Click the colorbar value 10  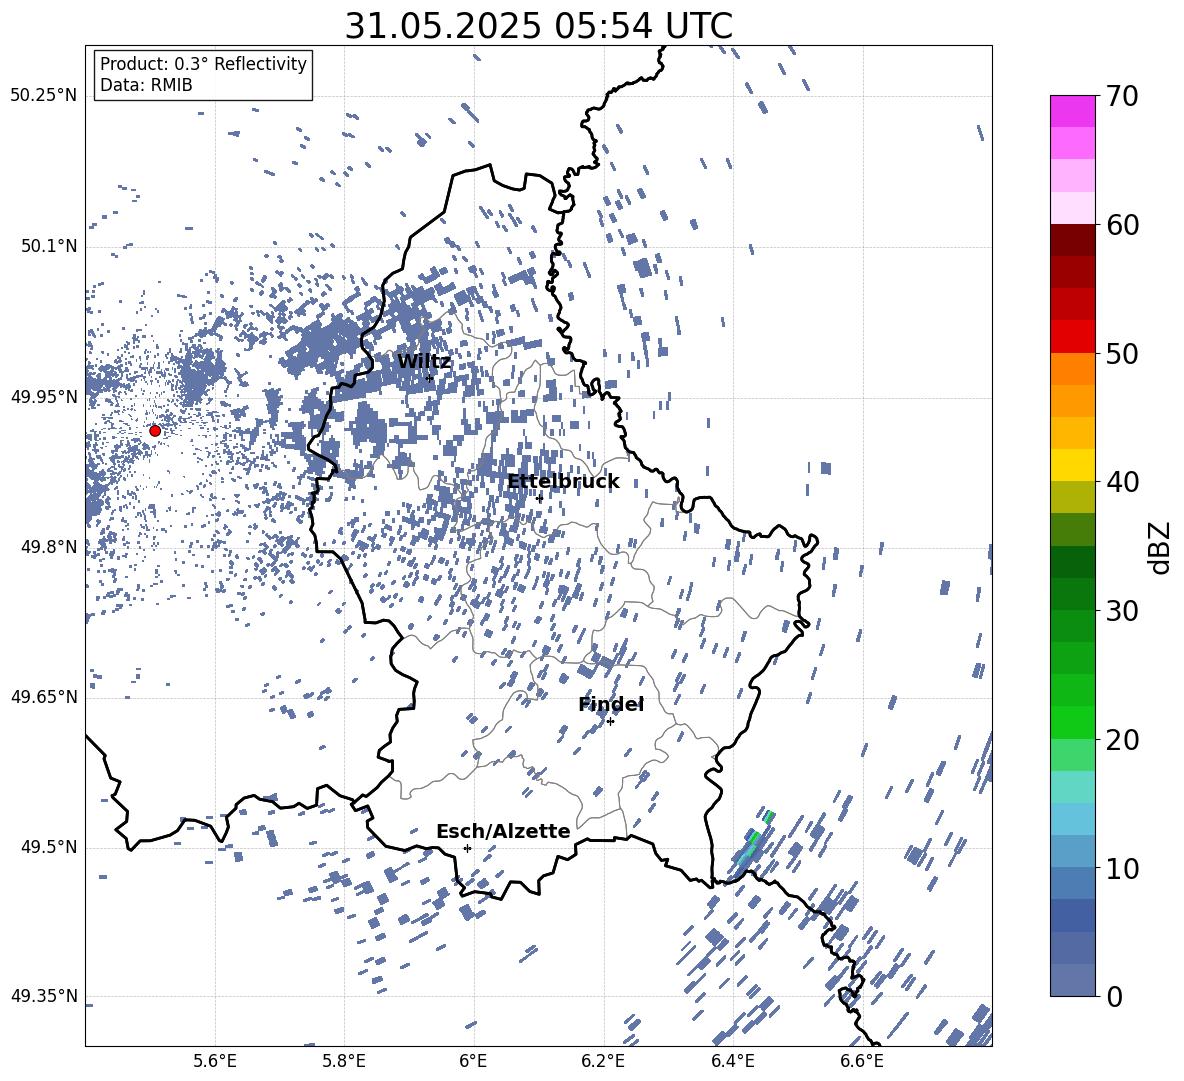(1122, 868)
